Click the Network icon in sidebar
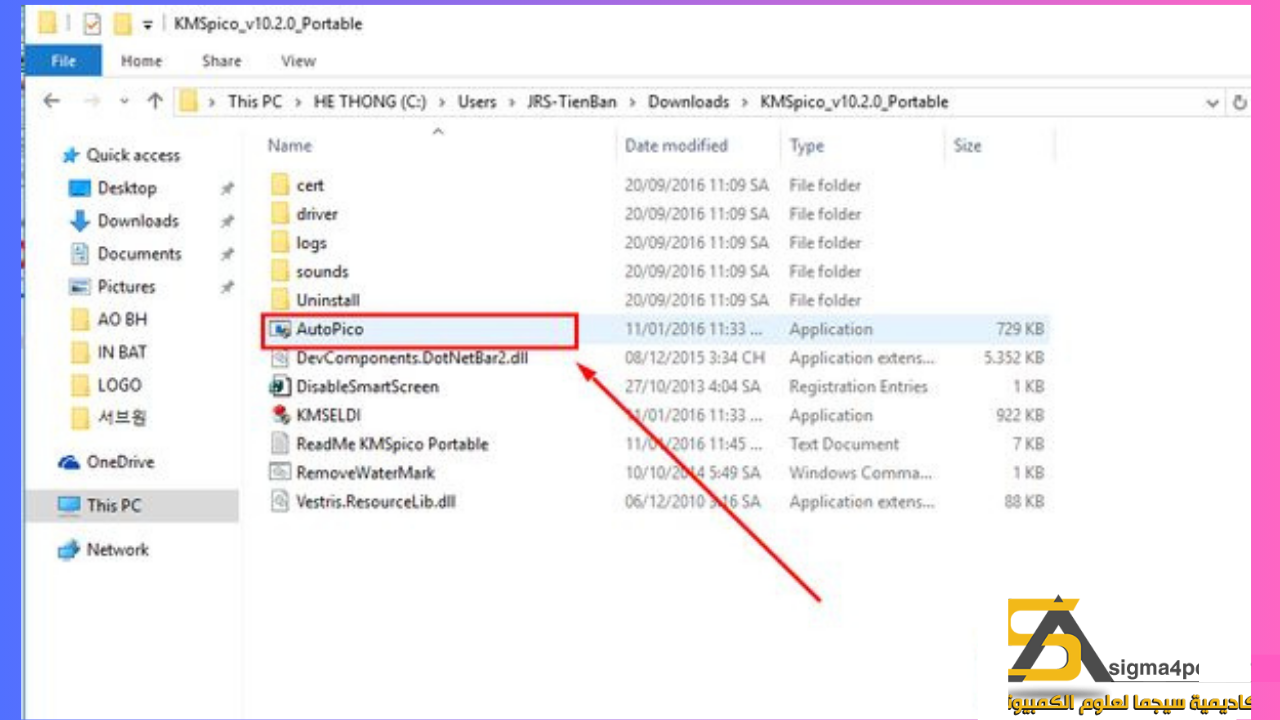Image resolution: width=1280 pixels, height=720 pixels. (69, 550)
